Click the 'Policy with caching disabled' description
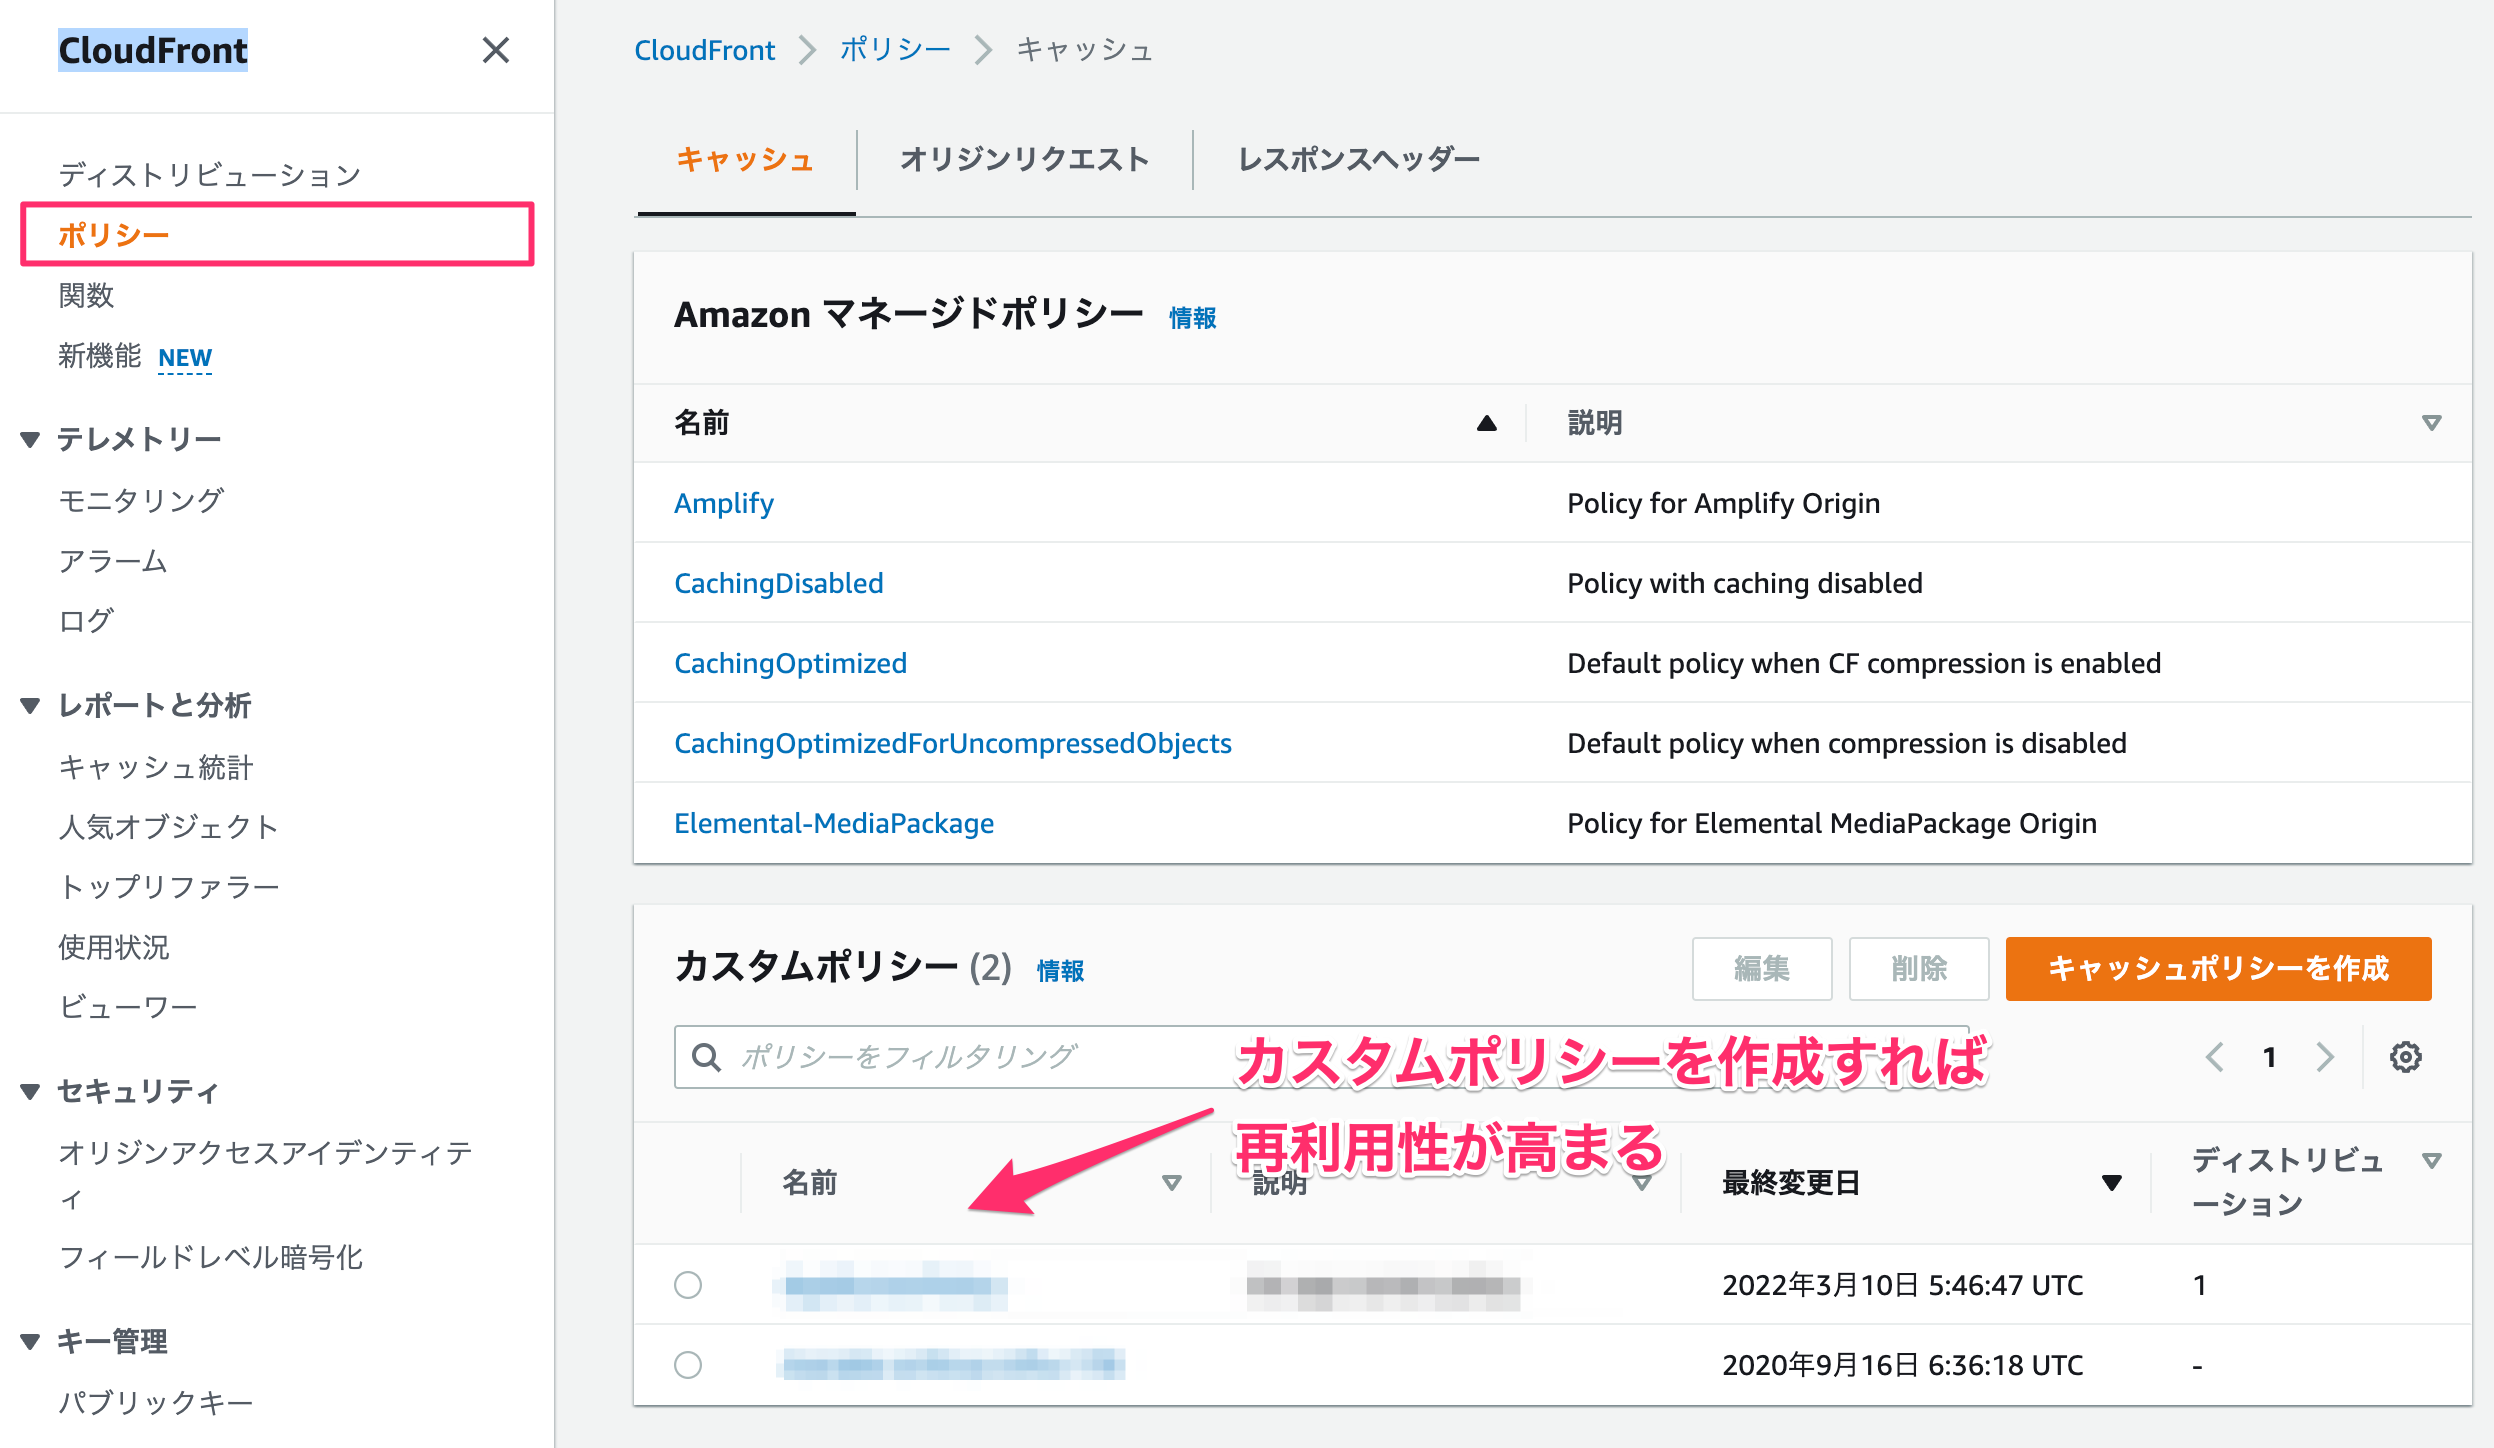The height and width of the screenshot is (1448, 2494). 1745,583
